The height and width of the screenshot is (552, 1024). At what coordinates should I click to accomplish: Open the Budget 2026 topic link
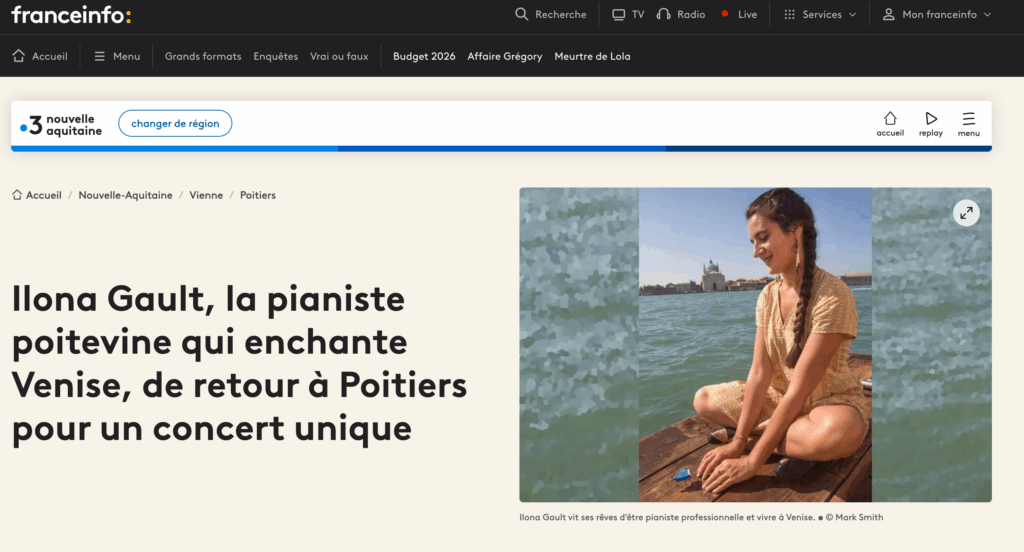[x=424, y=56]
